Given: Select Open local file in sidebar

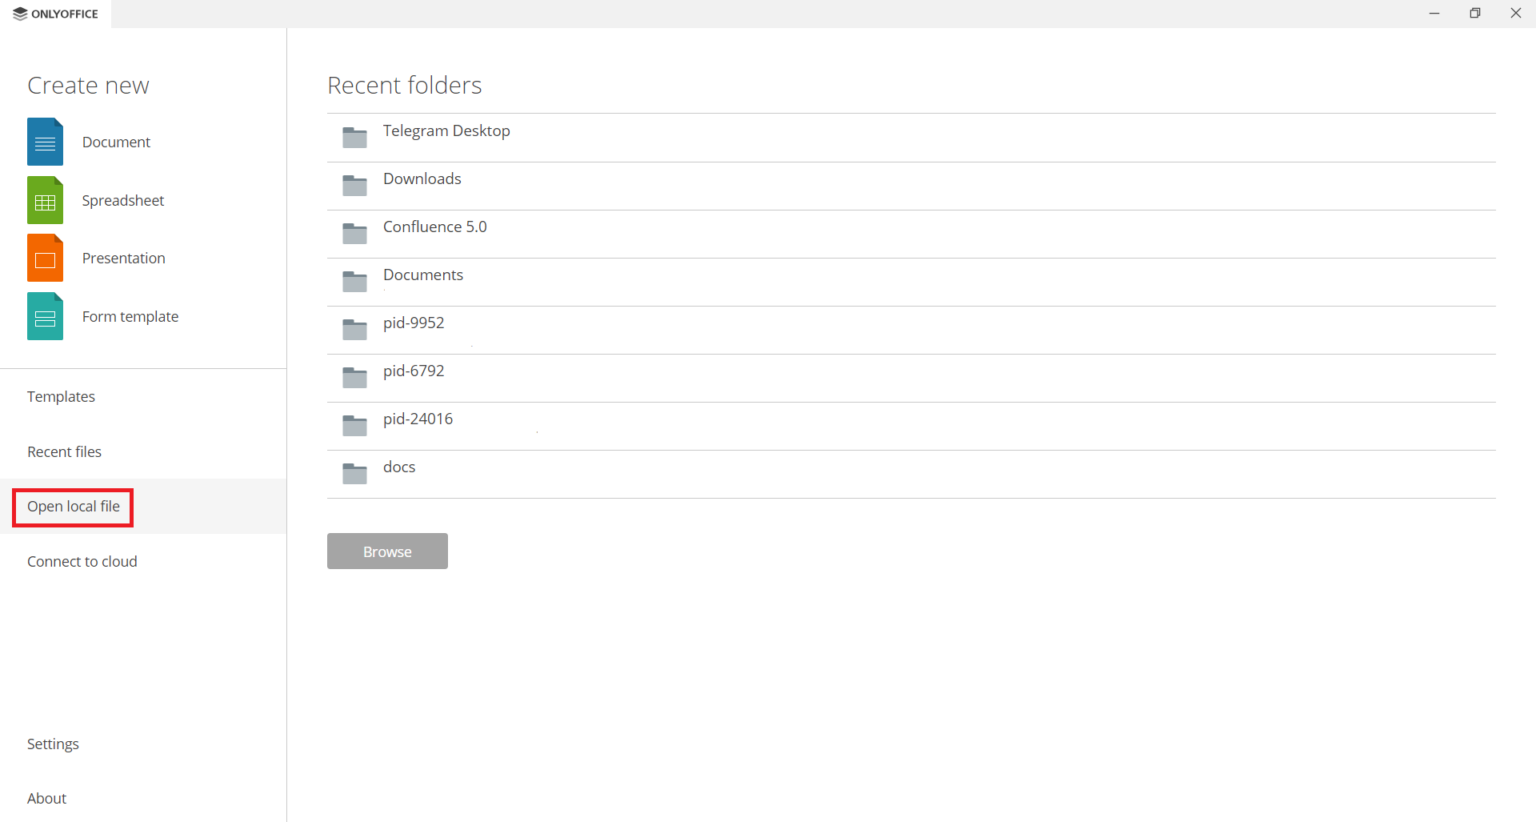Looking at the screenshot, I should (x=73, y=507).
